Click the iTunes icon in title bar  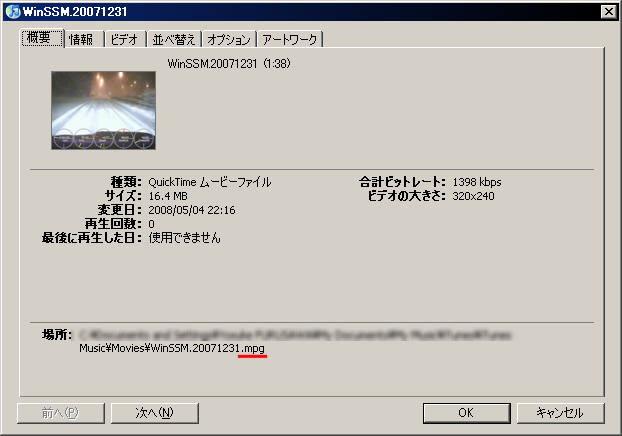pyautogui.click(x=12, y=10)
